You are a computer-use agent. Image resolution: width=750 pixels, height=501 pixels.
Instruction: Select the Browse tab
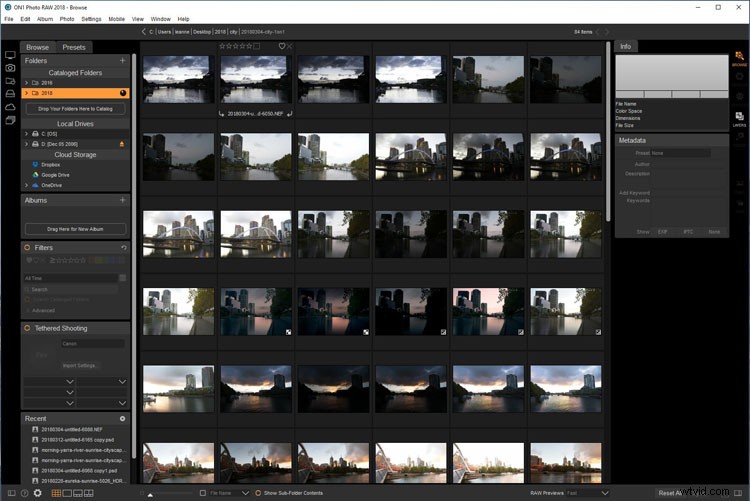click(x=37, y=47)
